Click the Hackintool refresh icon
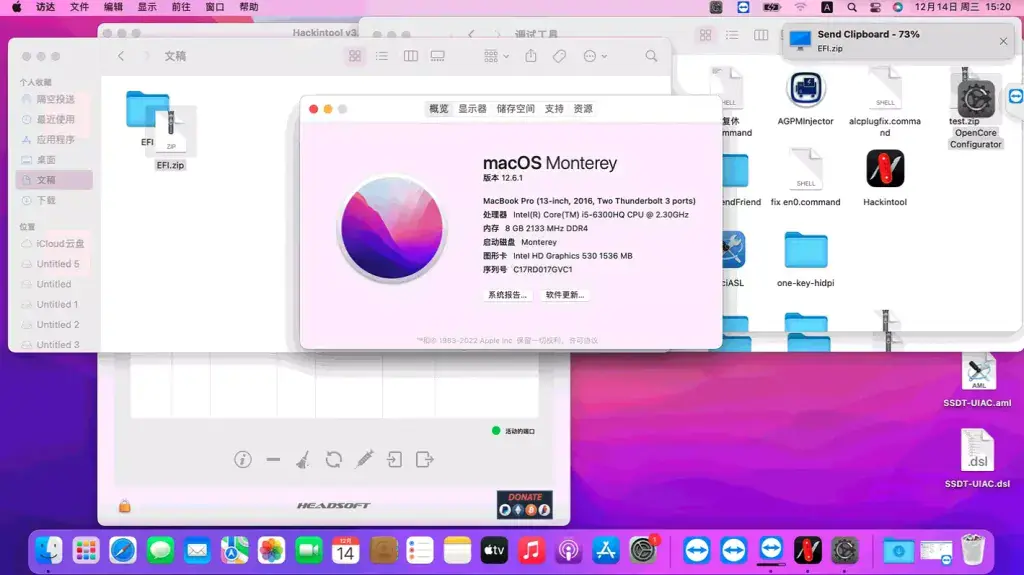The width and height of the screenshot is (1024, 575). pos(334,459)
